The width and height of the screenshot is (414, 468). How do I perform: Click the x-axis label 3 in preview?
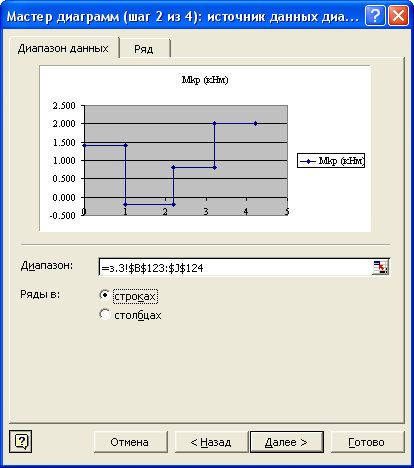(x=206, y=211)
